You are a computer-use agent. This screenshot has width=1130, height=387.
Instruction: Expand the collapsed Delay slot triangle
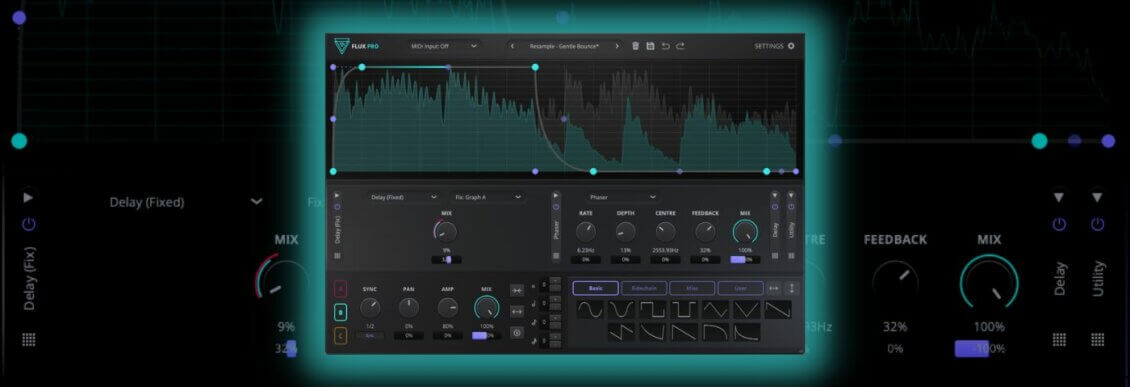[775, 195]
